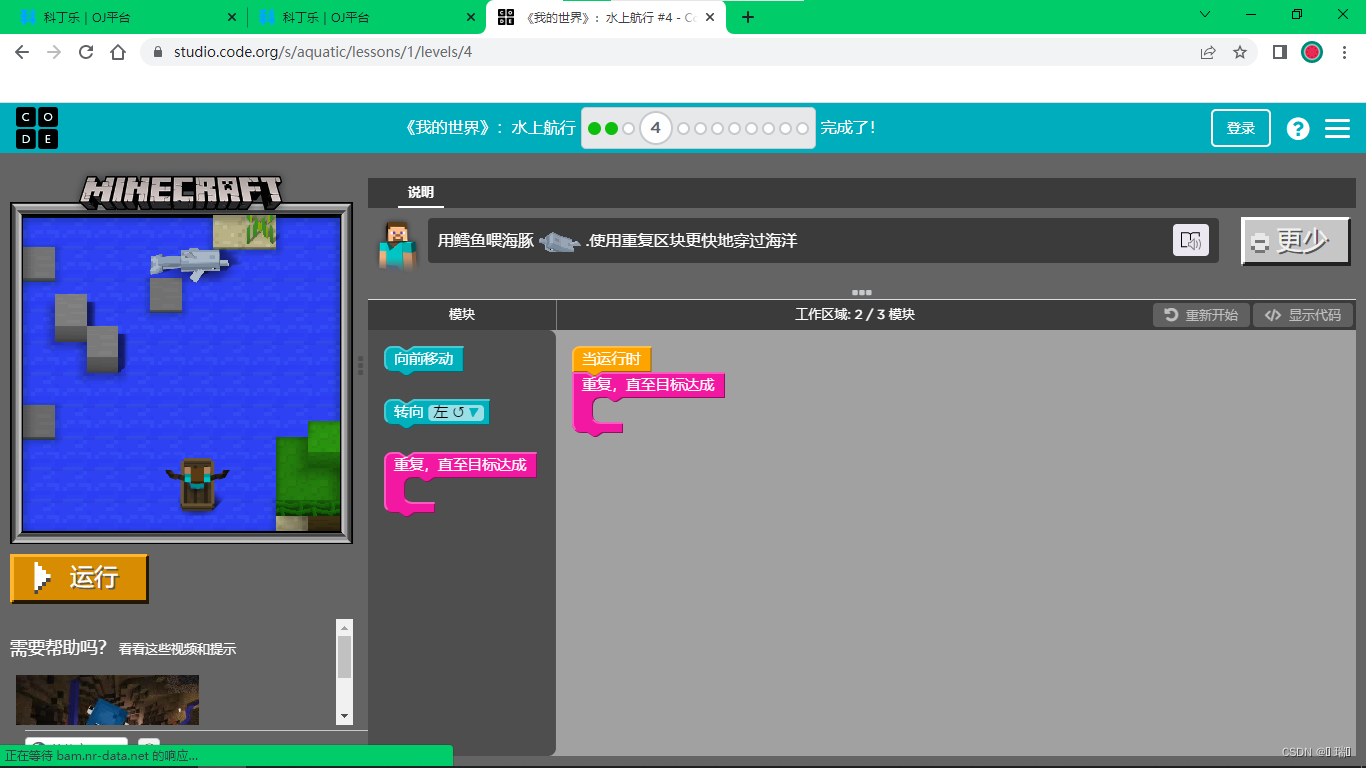Click the Code.org logo
The image size is (1366, 768).
(x=37, y=128)
